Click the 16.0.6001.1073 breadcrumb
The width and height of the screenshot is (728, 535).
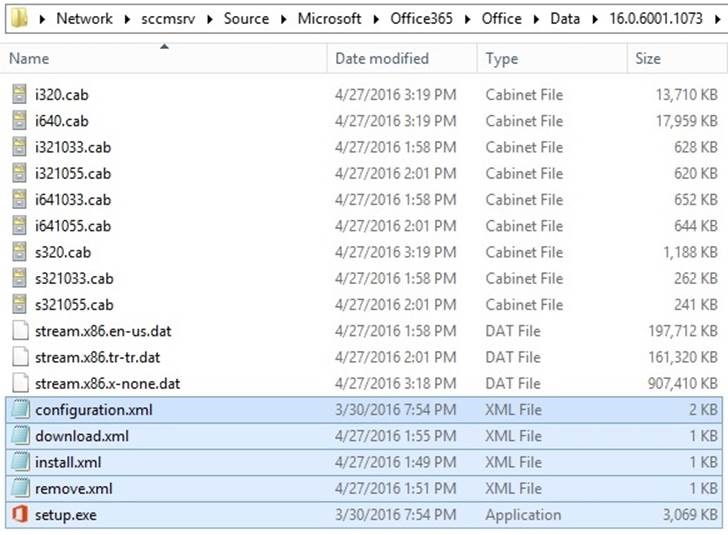tap(656, 19)
